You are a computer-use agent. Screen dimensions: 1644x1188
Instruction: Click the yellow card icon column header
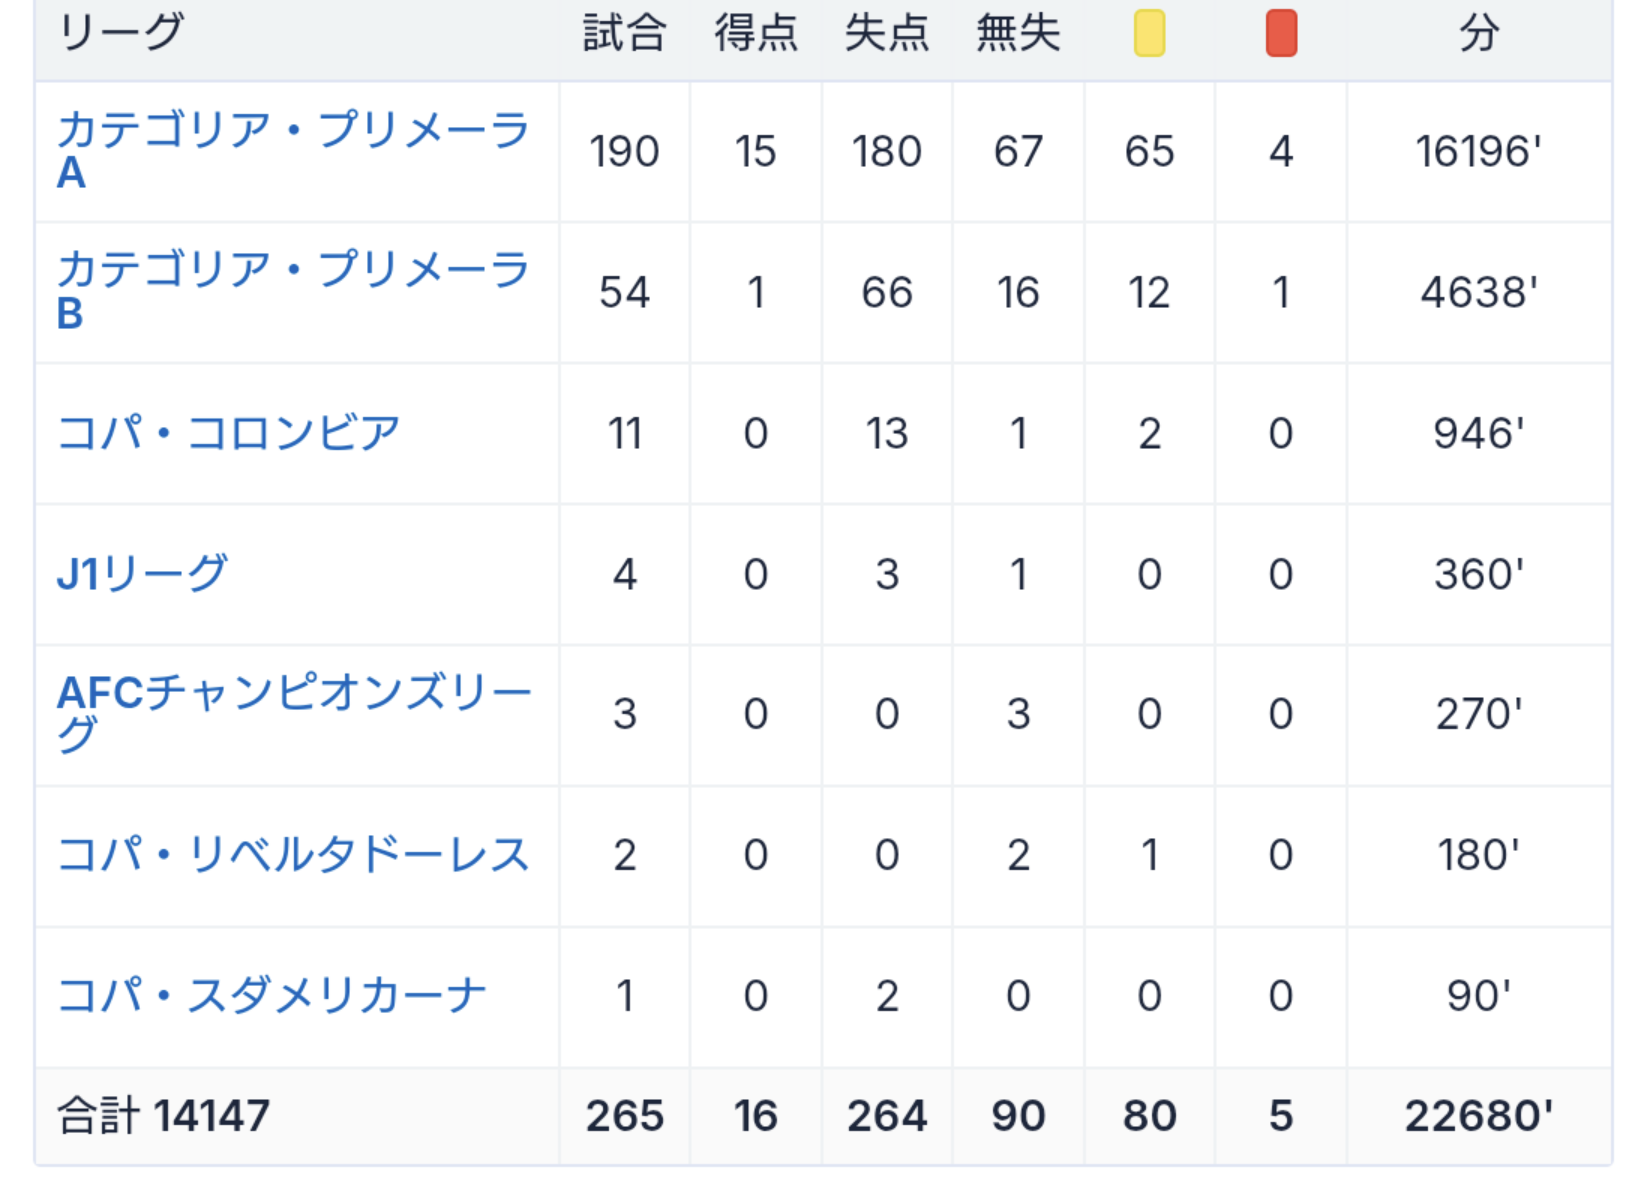[x=1149, y=33]
